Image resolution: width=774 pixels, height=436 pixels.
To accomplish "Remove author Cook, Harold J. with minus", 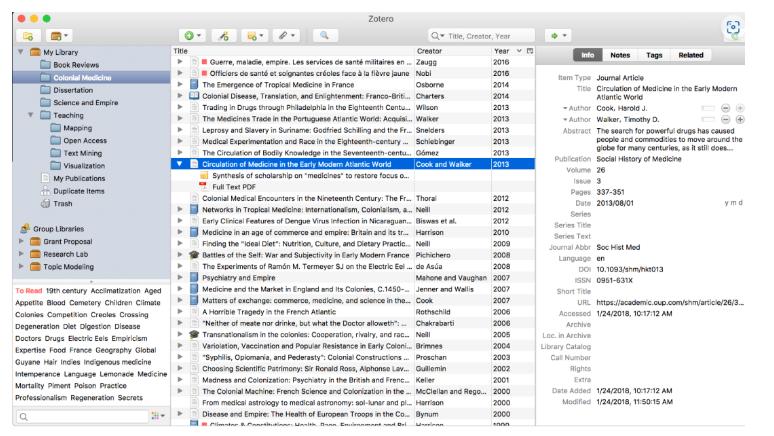I will (x=725, y=108).
